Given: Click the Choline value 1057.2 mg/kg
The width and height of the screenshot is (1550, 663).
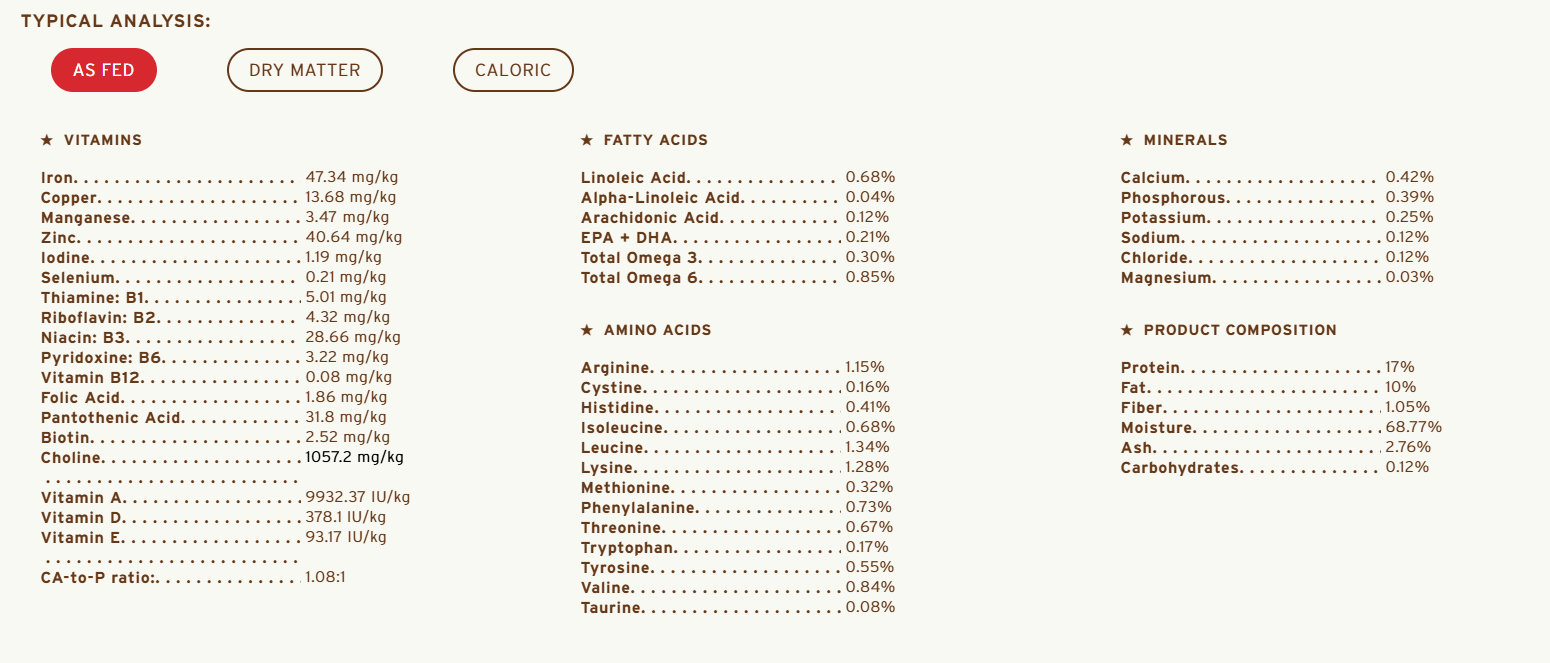Looking at the screenshot, I should [x=354, y=457].
